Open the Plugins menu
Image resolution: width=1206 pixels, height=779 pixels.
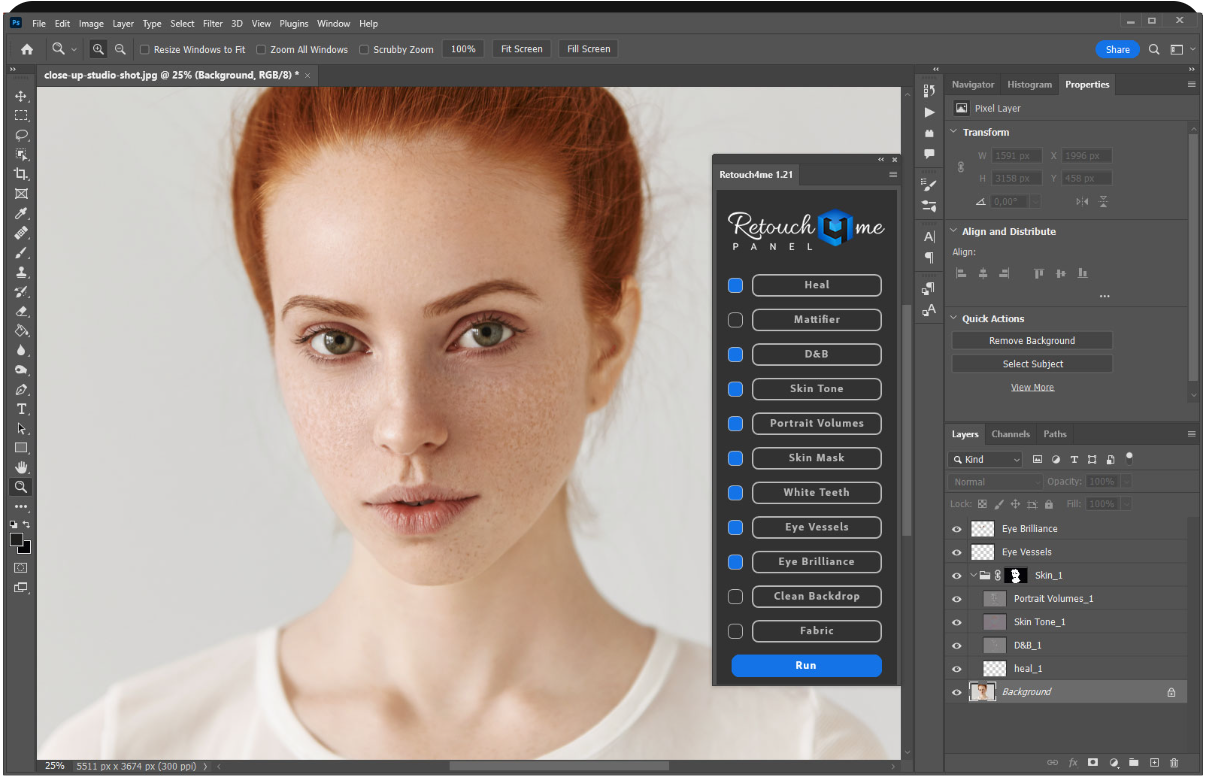294,23
